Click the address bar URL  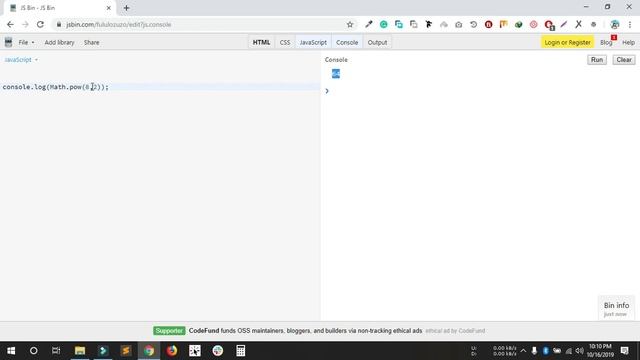pyautogui.click(x=118, y=24)
